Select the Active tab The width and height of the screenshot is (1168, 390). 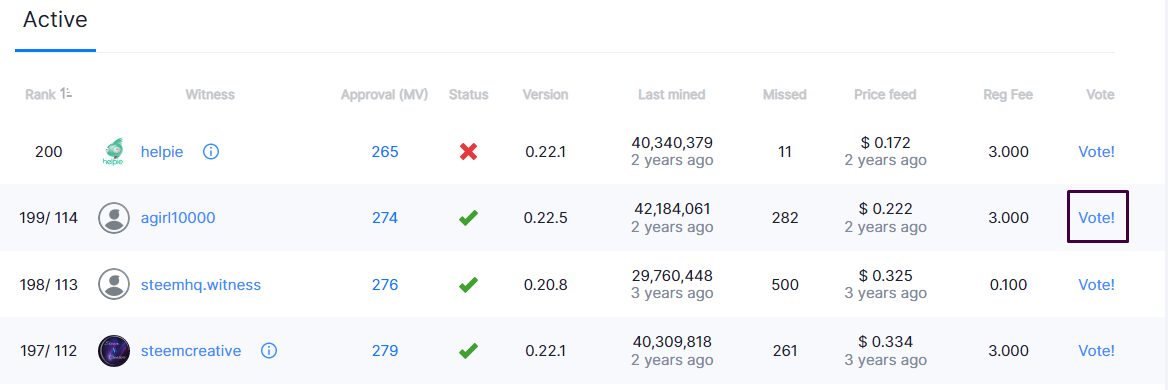tap(55, 20)
